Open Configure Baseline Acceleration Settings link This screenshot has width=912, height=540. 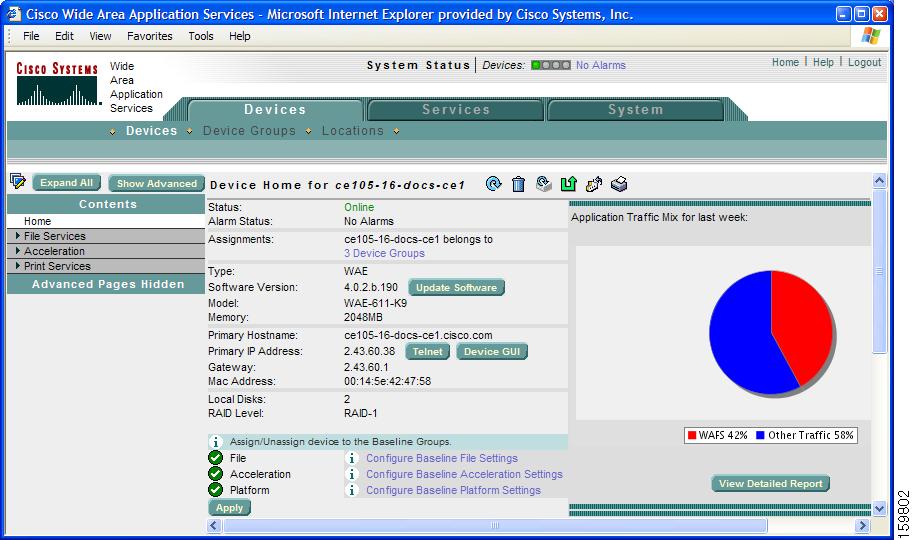464,474
